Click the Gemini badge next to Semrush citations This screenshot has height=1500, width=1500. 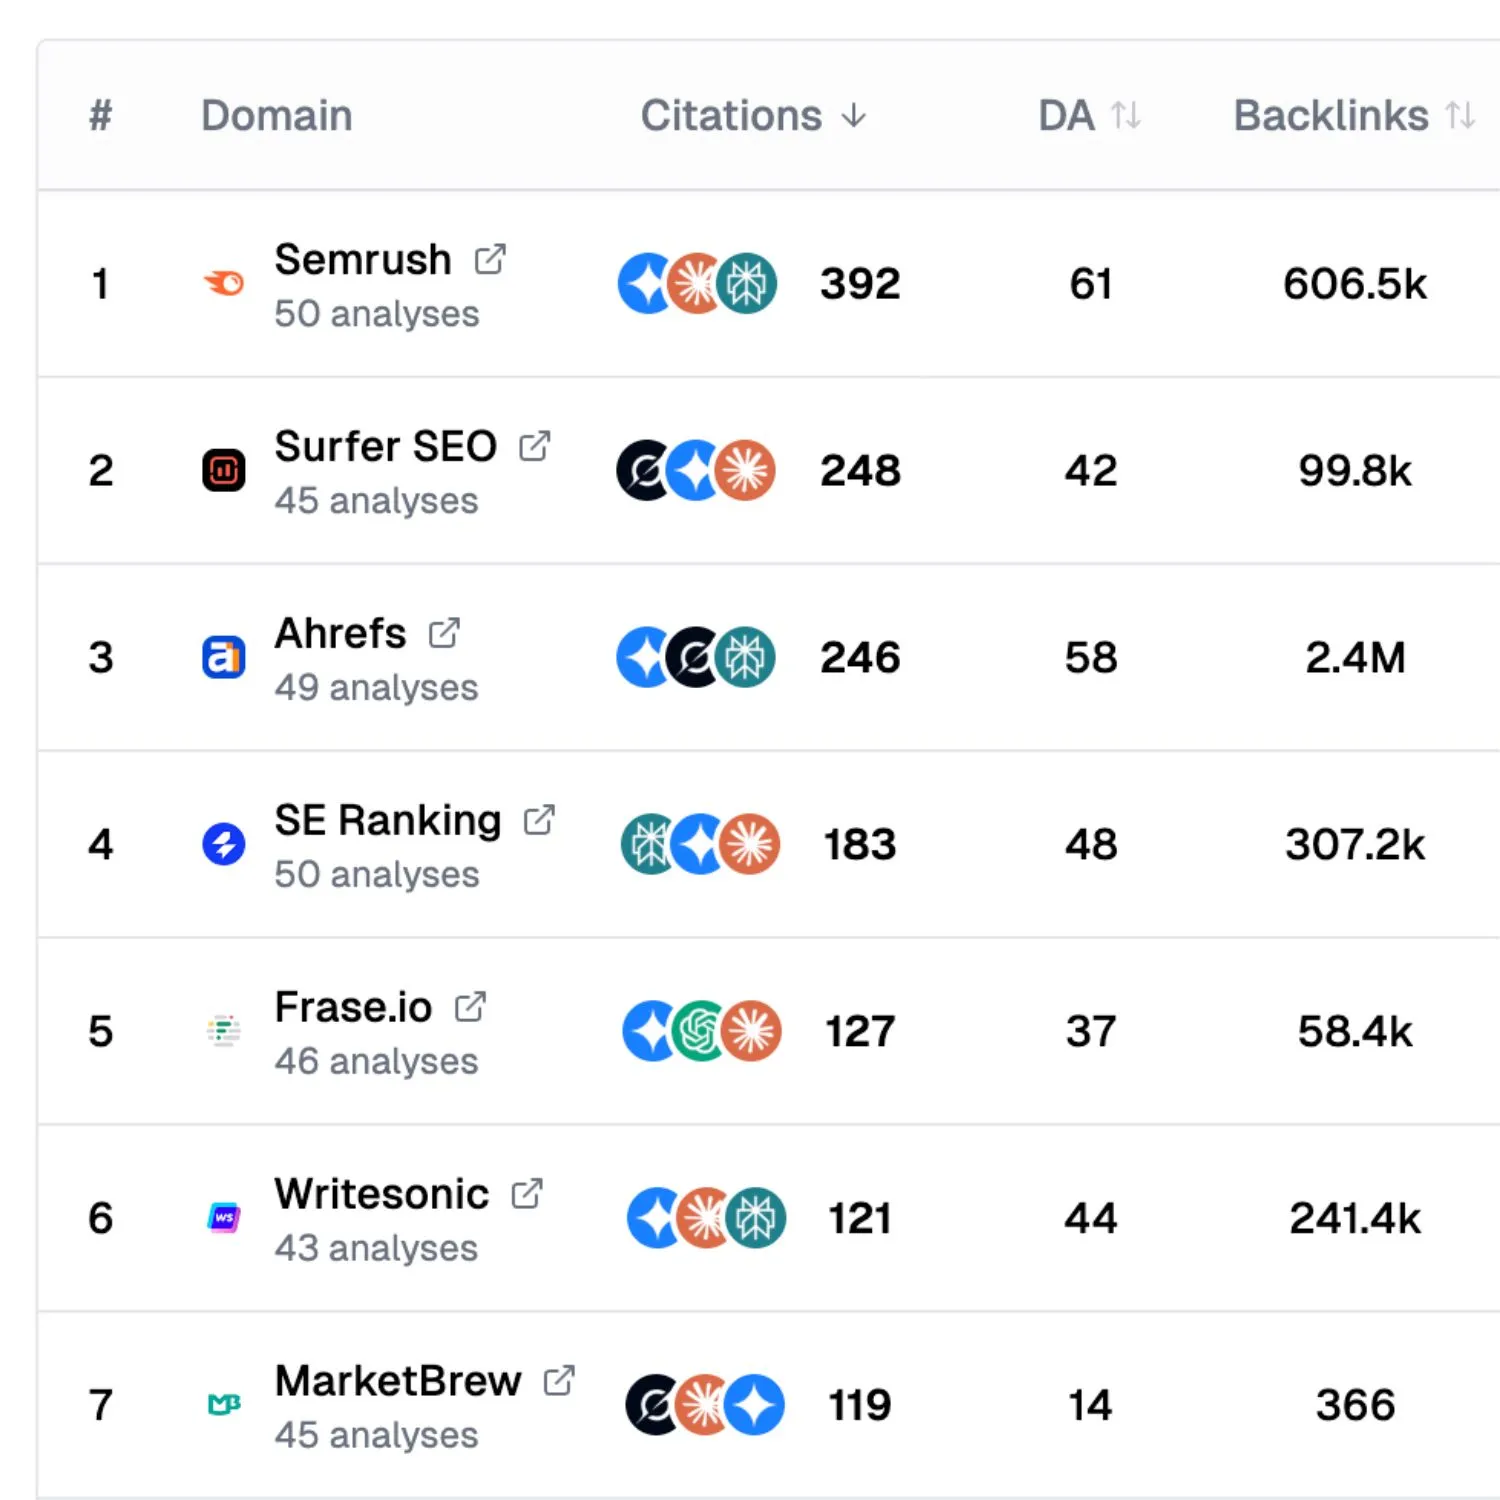click(643, 283)
